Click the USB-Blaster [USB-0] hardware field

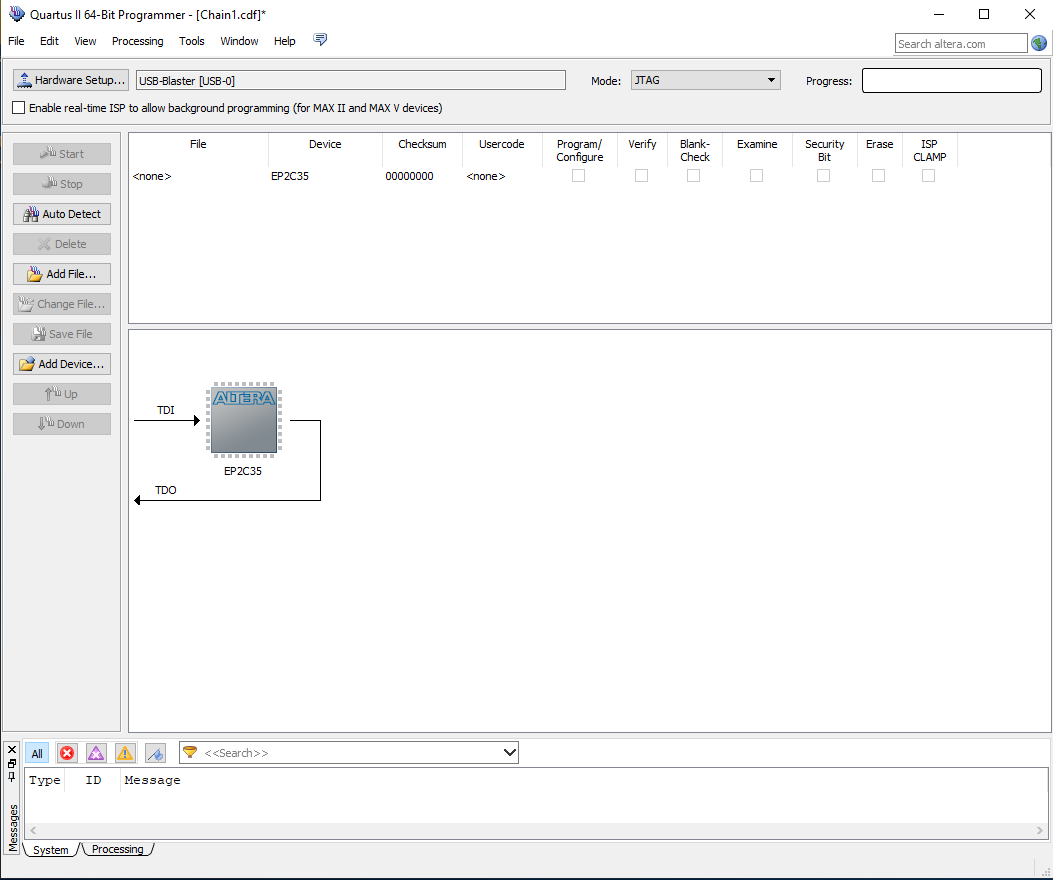tap(351, 81)
